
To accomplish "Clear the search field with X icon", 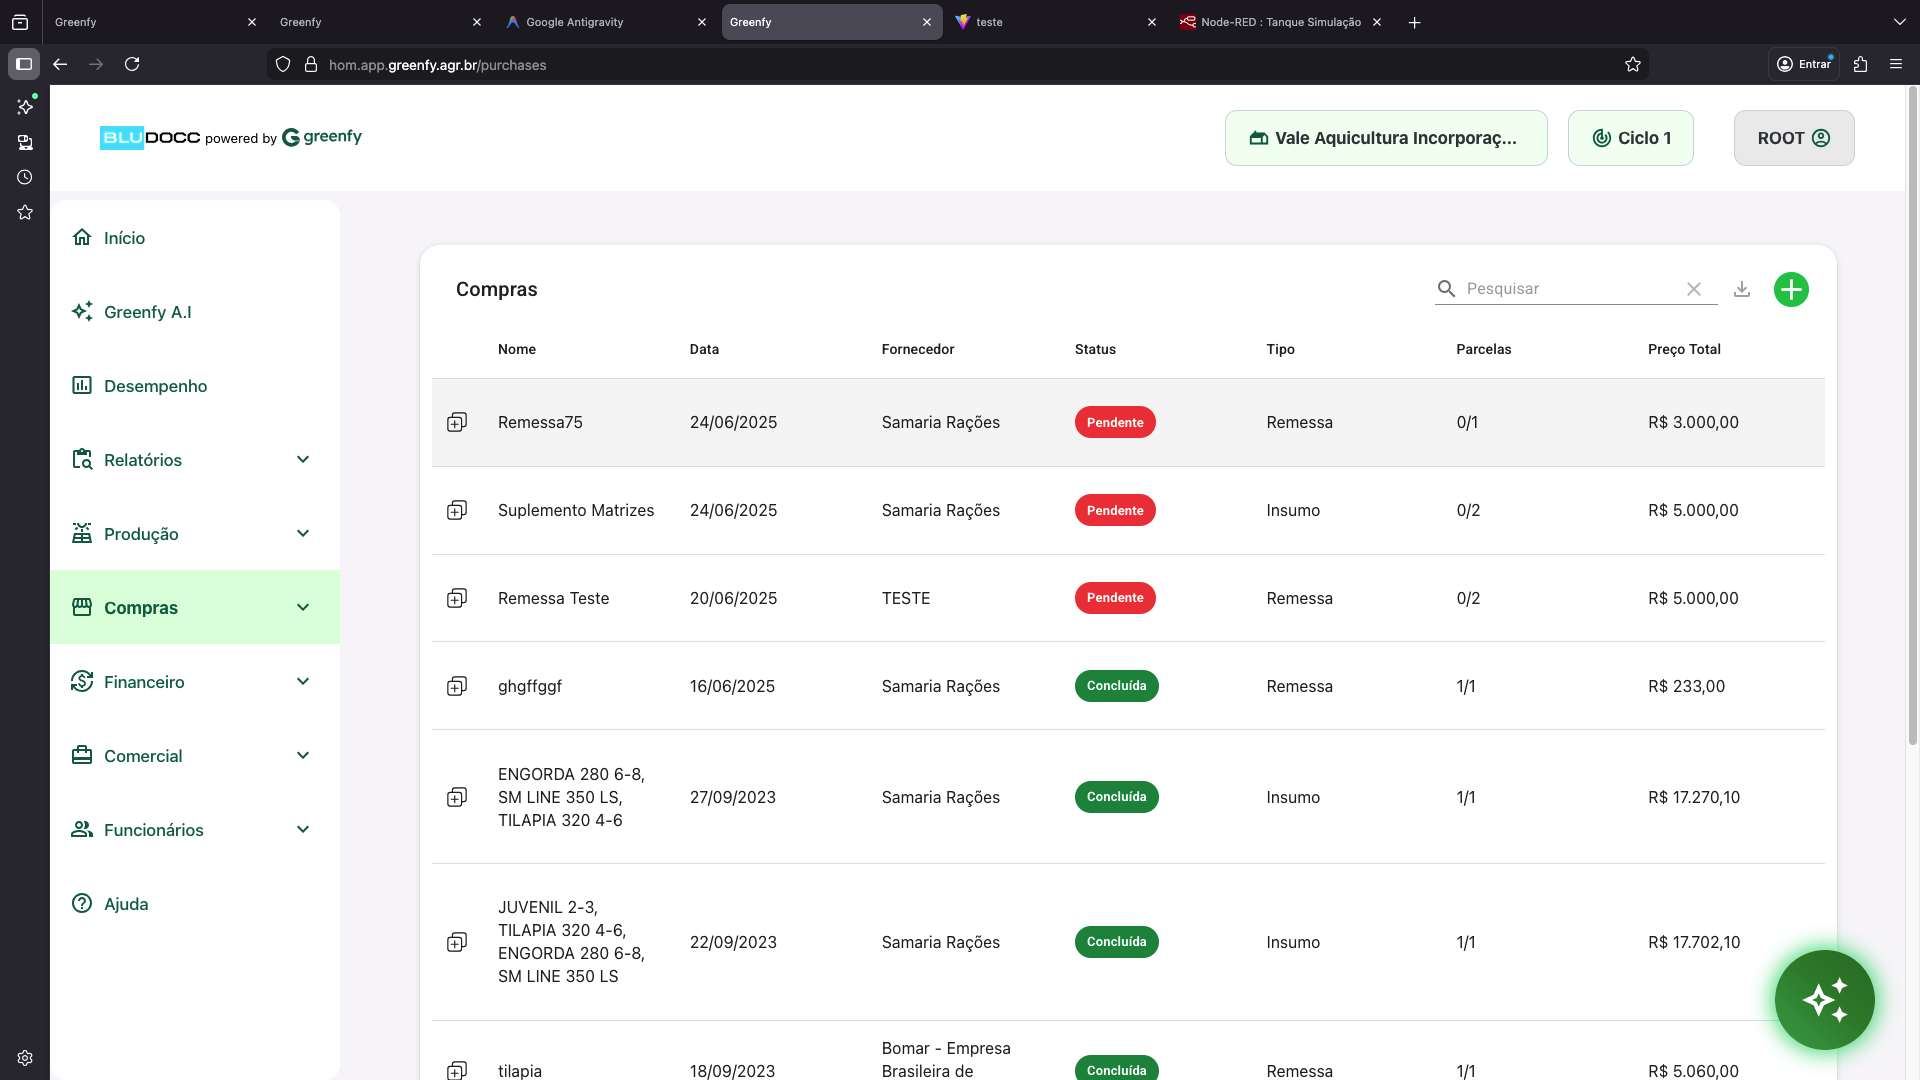I will pos(1694,289).
